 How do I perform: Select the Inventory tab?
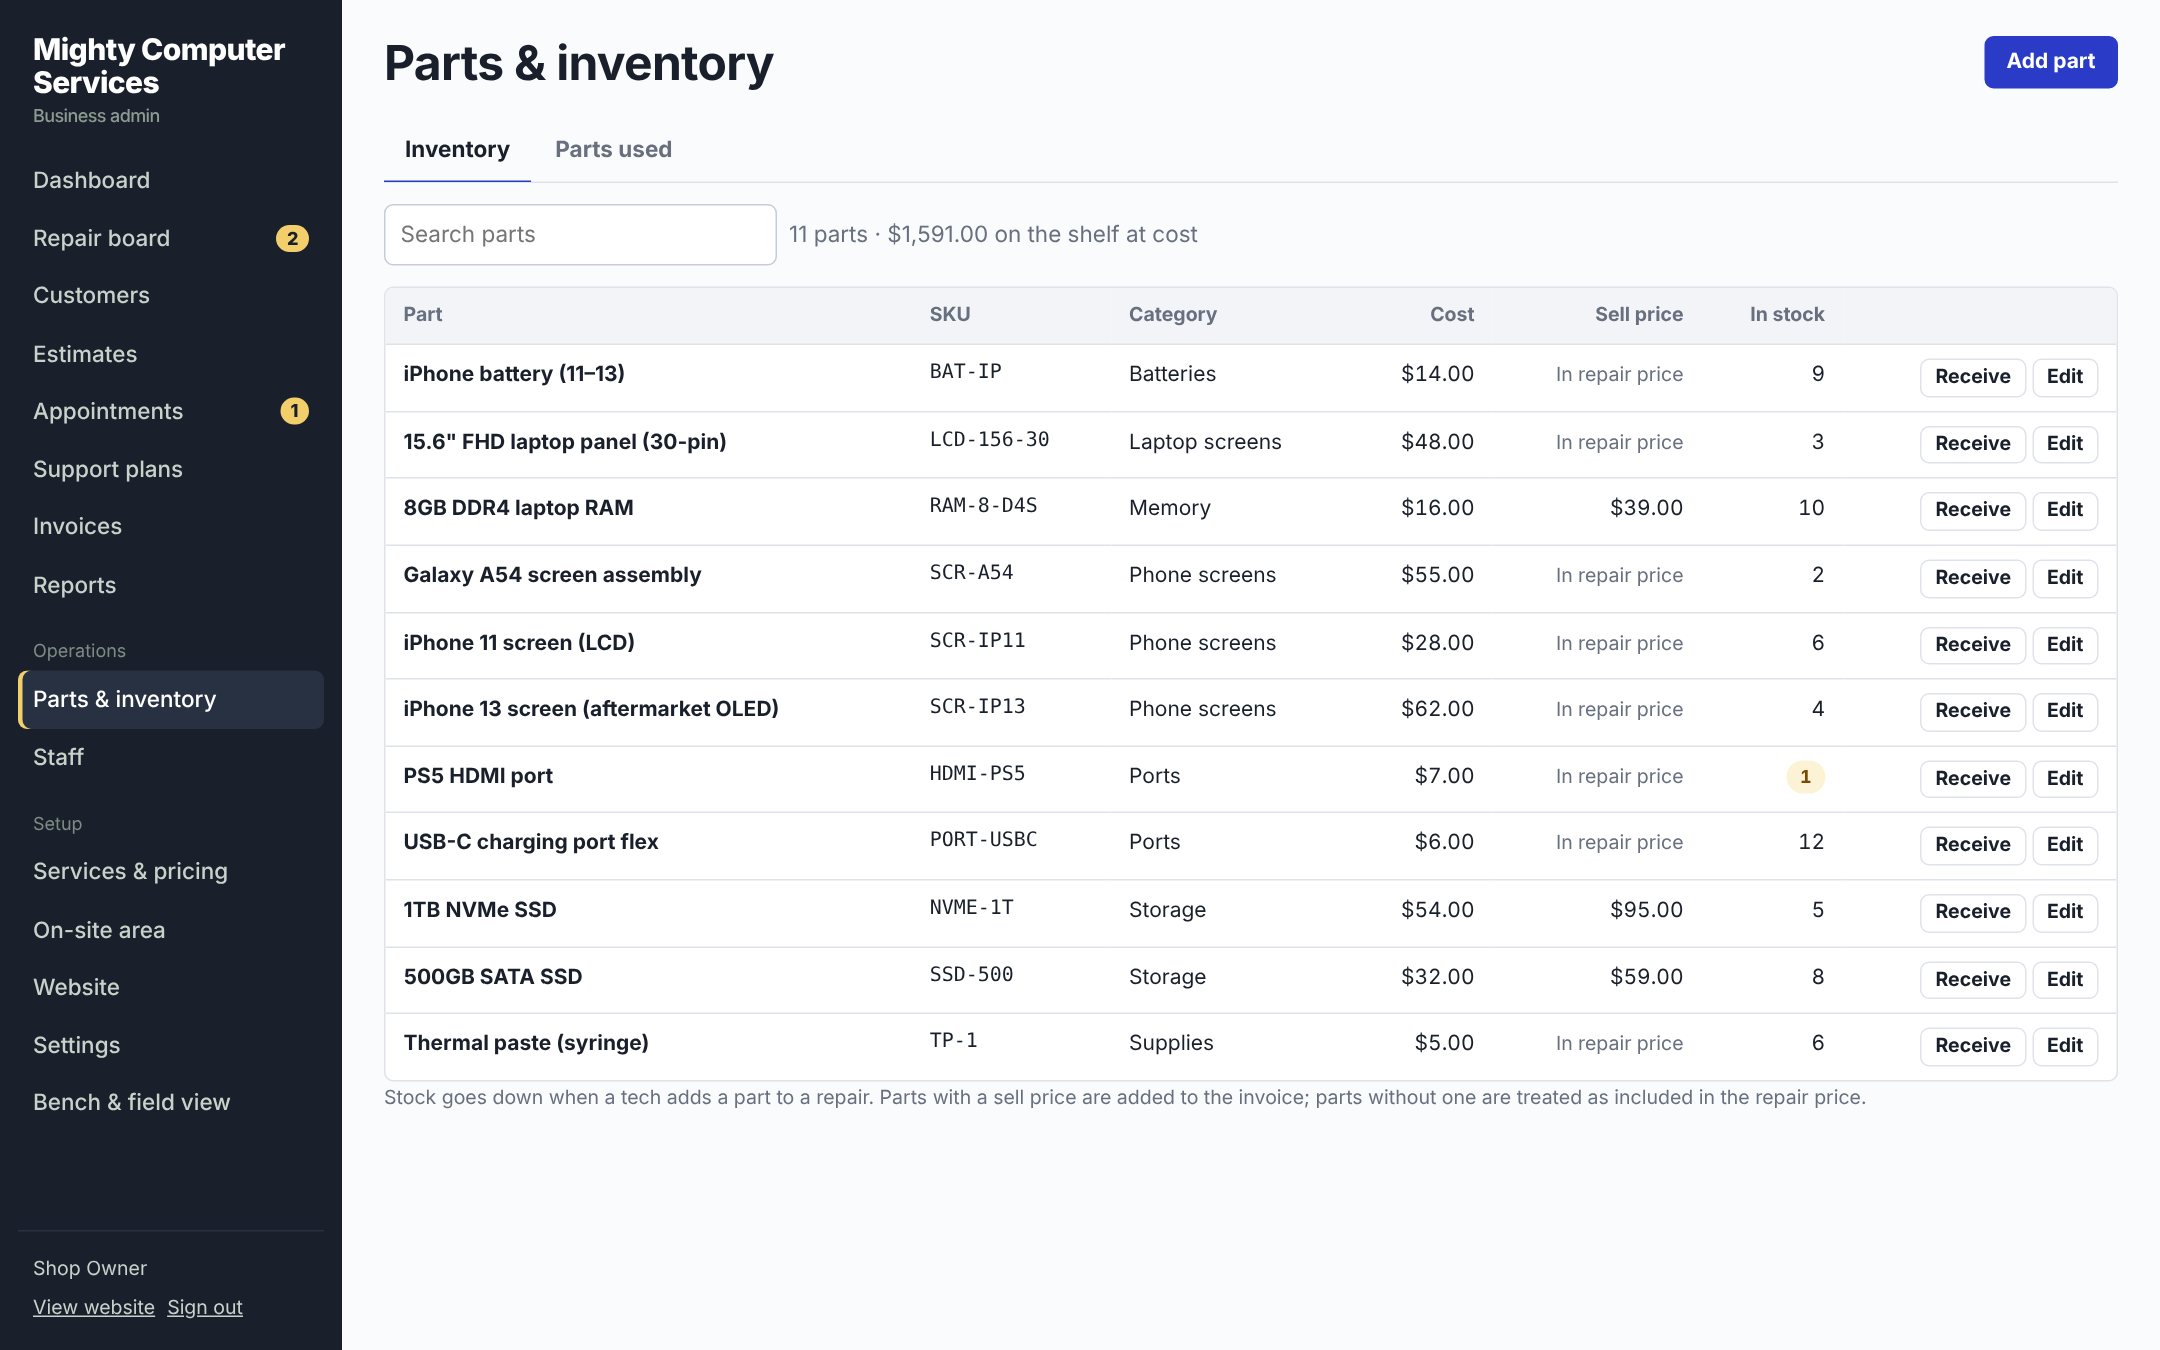[x=457, y=149]
